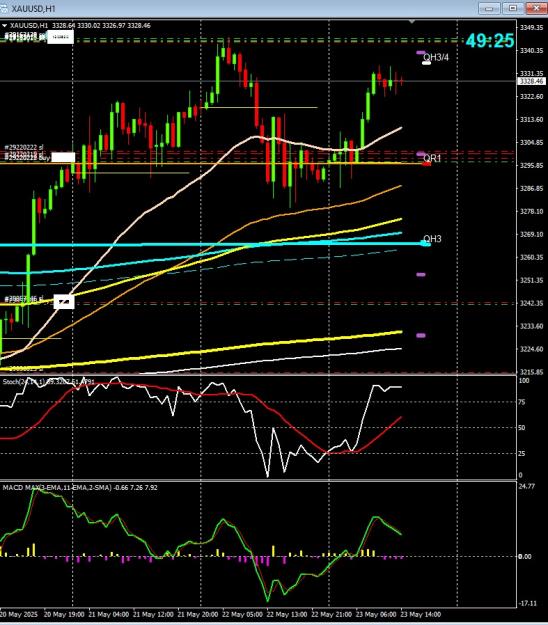
Task: Click the white box at top-left order labels
Action: 61,37
